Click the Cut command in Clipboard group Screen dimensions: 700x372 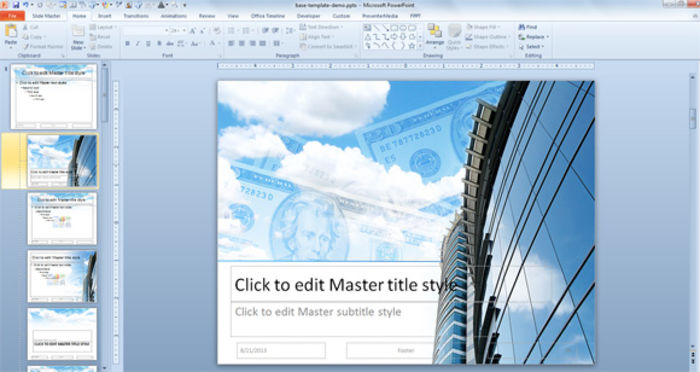point(31,27)
